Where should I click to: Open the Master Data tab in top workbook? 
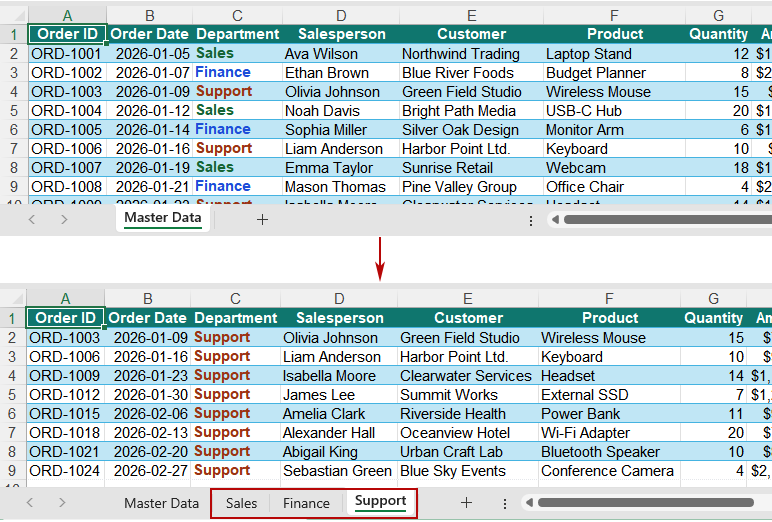pyautogui.click(x=162, y=218)
